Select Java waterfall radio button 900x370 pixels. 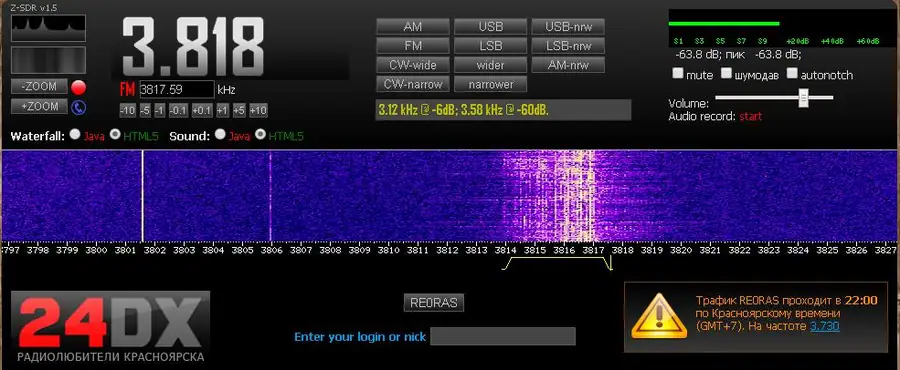coord(75,135)
